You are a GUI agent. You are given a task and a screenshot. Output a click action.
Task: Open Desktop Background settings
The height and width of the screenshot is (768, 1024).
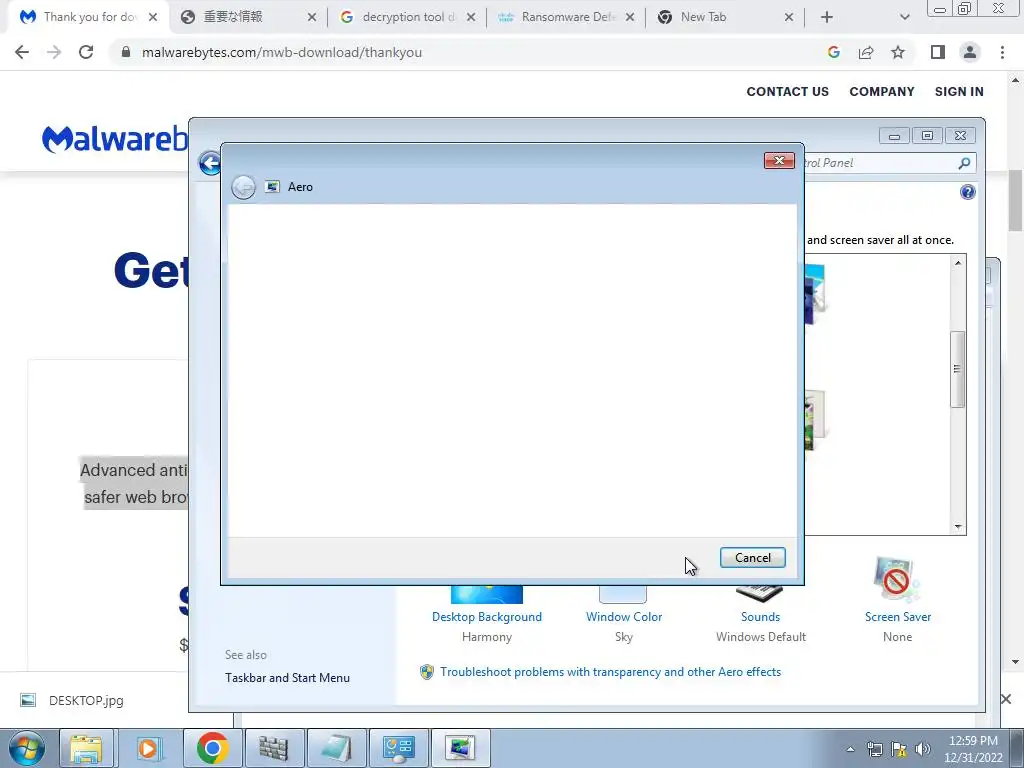click(487, 616)
